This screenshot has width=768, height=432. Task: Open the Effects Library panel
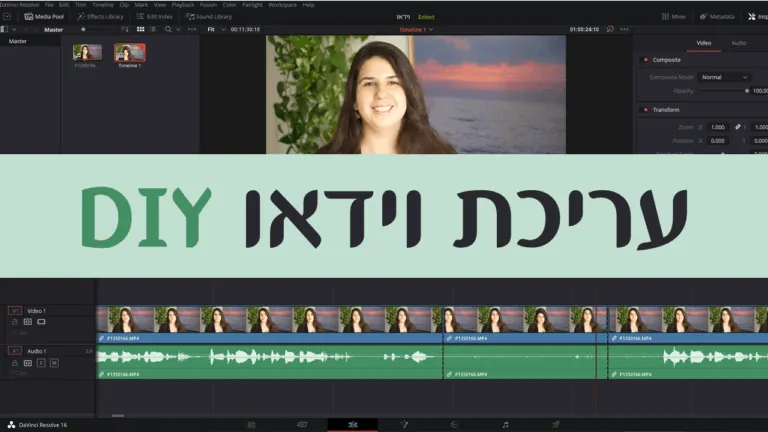(x=100, y=17)
